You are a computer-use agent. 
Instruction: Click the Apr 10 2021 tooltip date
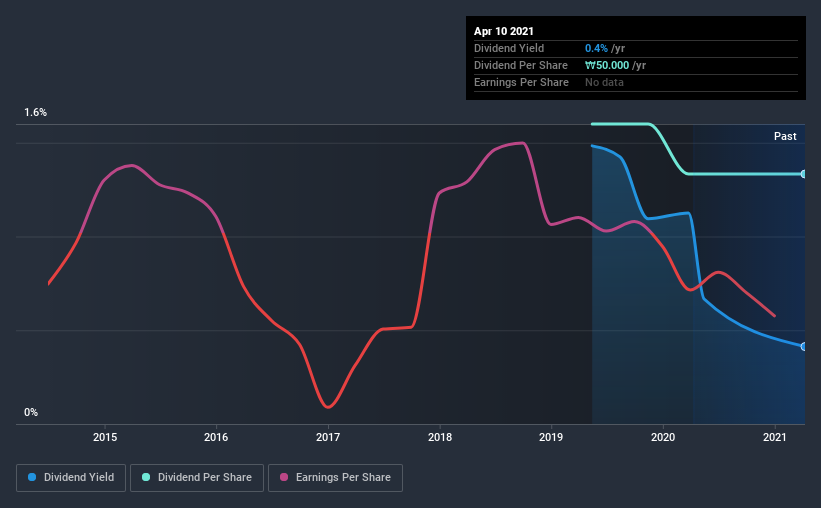coord(504,31)
